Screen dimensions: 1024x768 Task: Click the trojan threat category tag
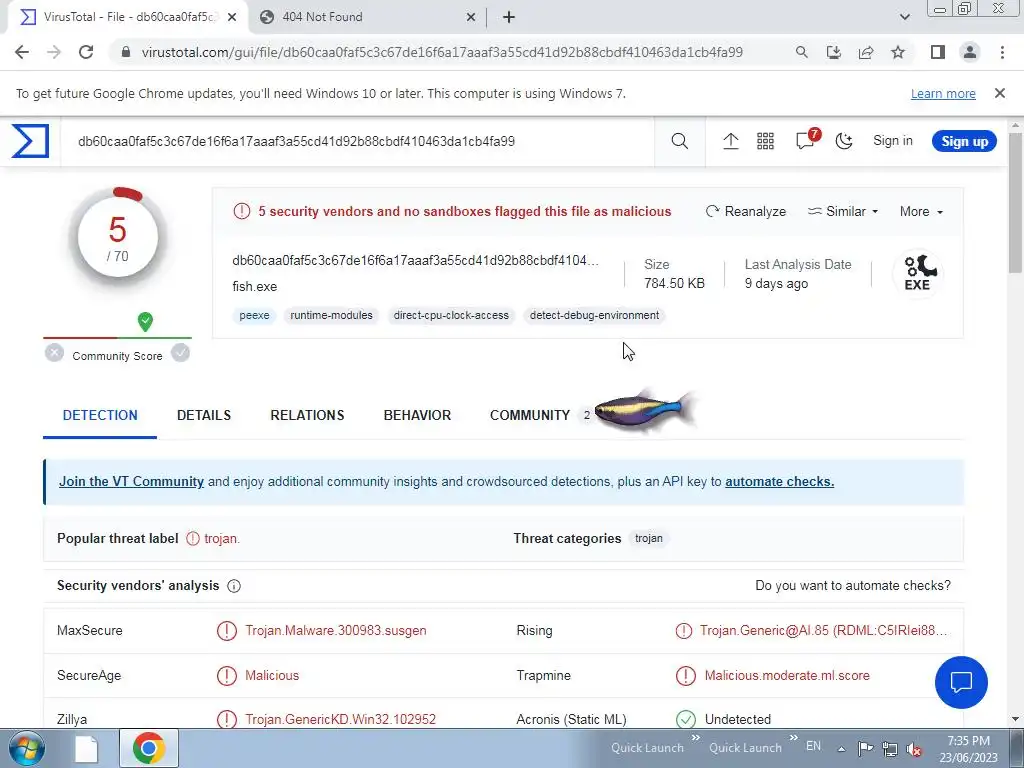coord(648,539)
